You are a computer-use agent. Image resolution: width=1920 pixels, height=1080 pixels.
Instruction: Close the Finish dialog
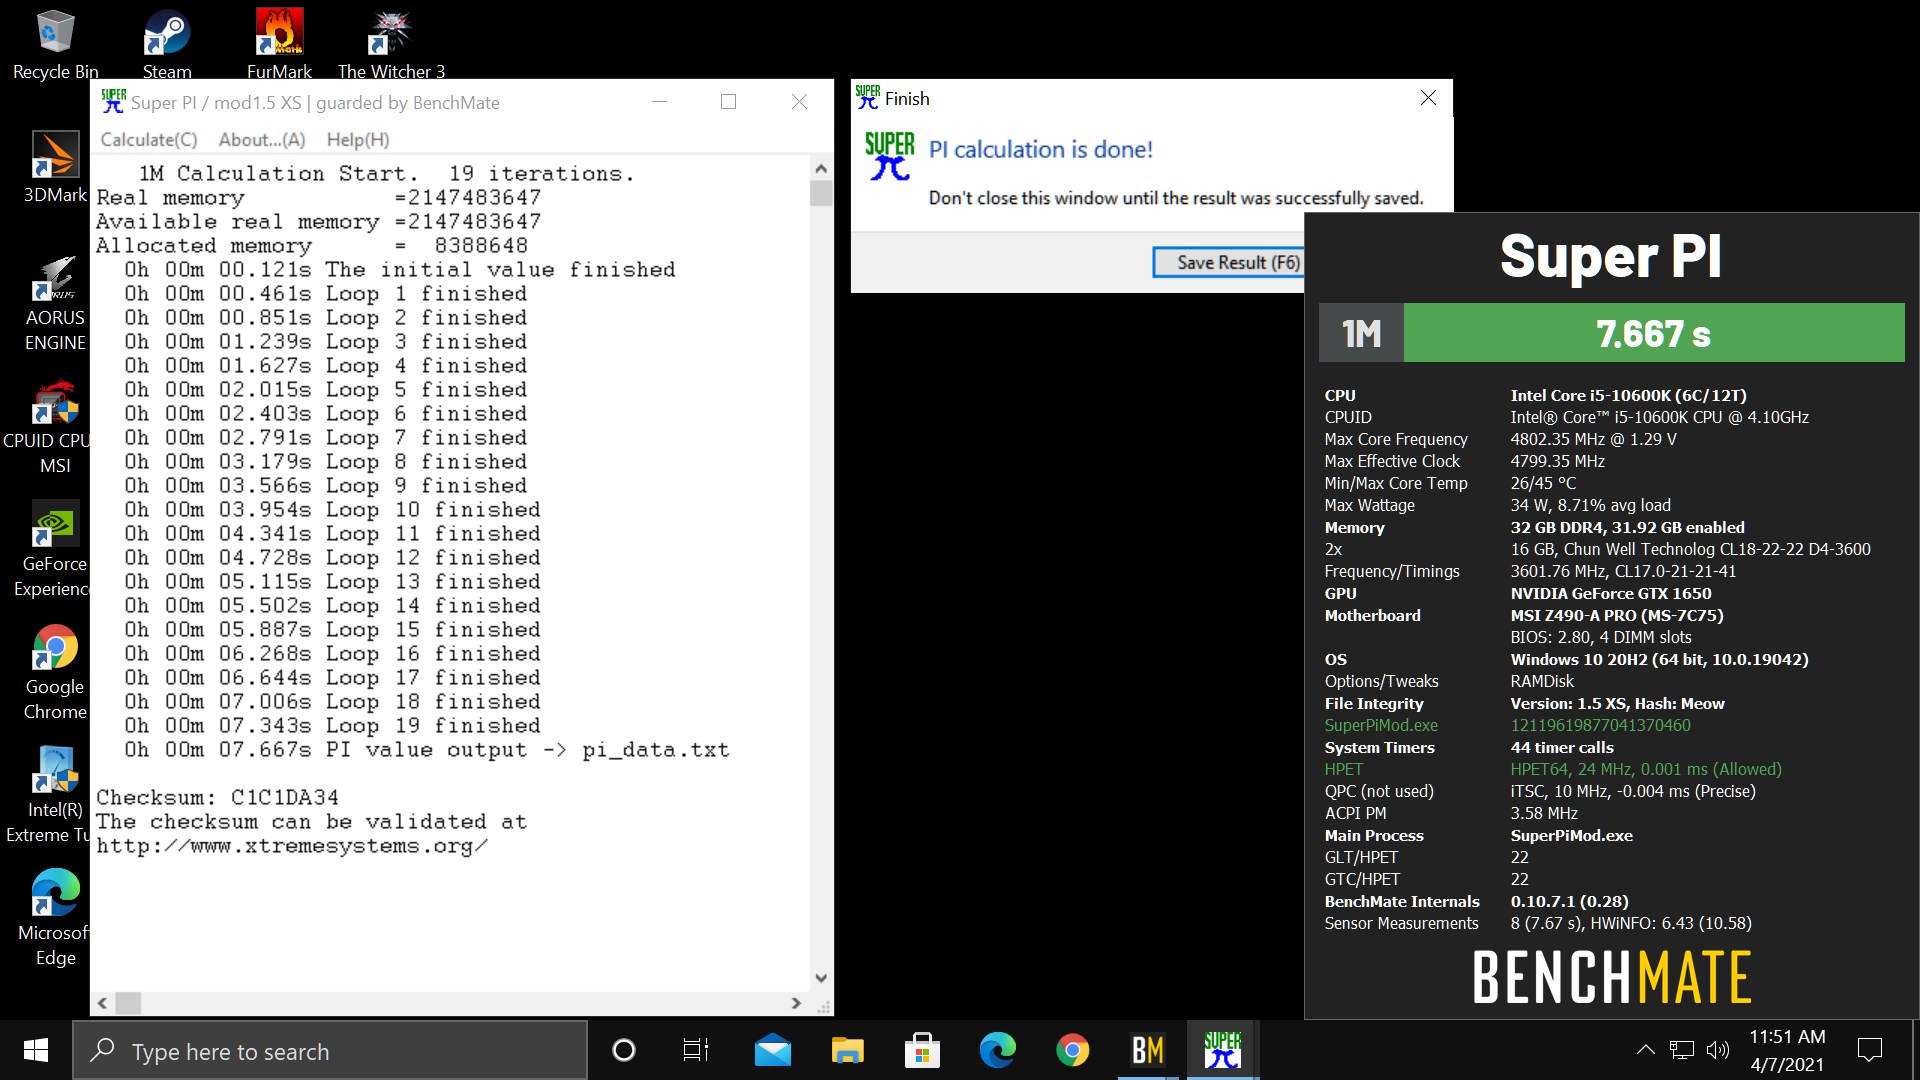tap(1428, 98)
